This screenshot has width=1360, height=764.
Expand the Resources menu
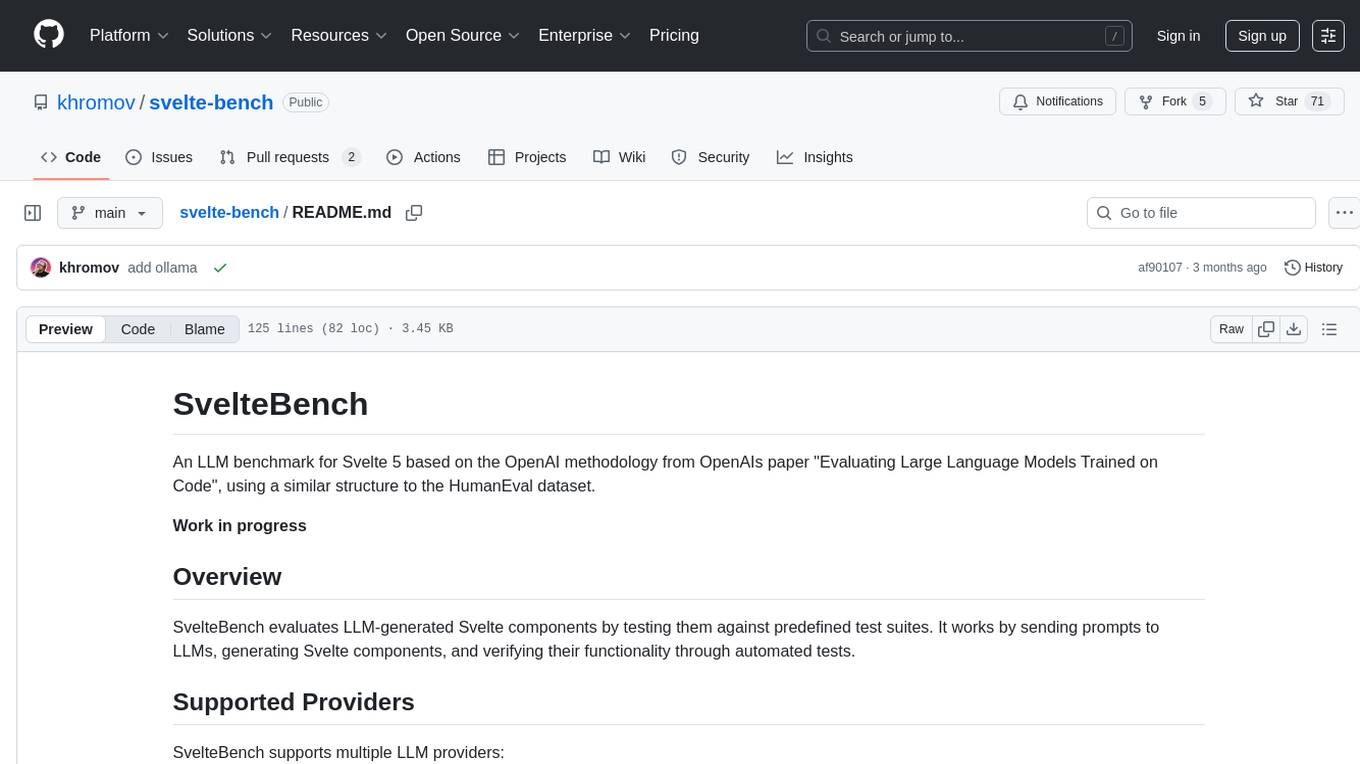[x=339, y=35]
